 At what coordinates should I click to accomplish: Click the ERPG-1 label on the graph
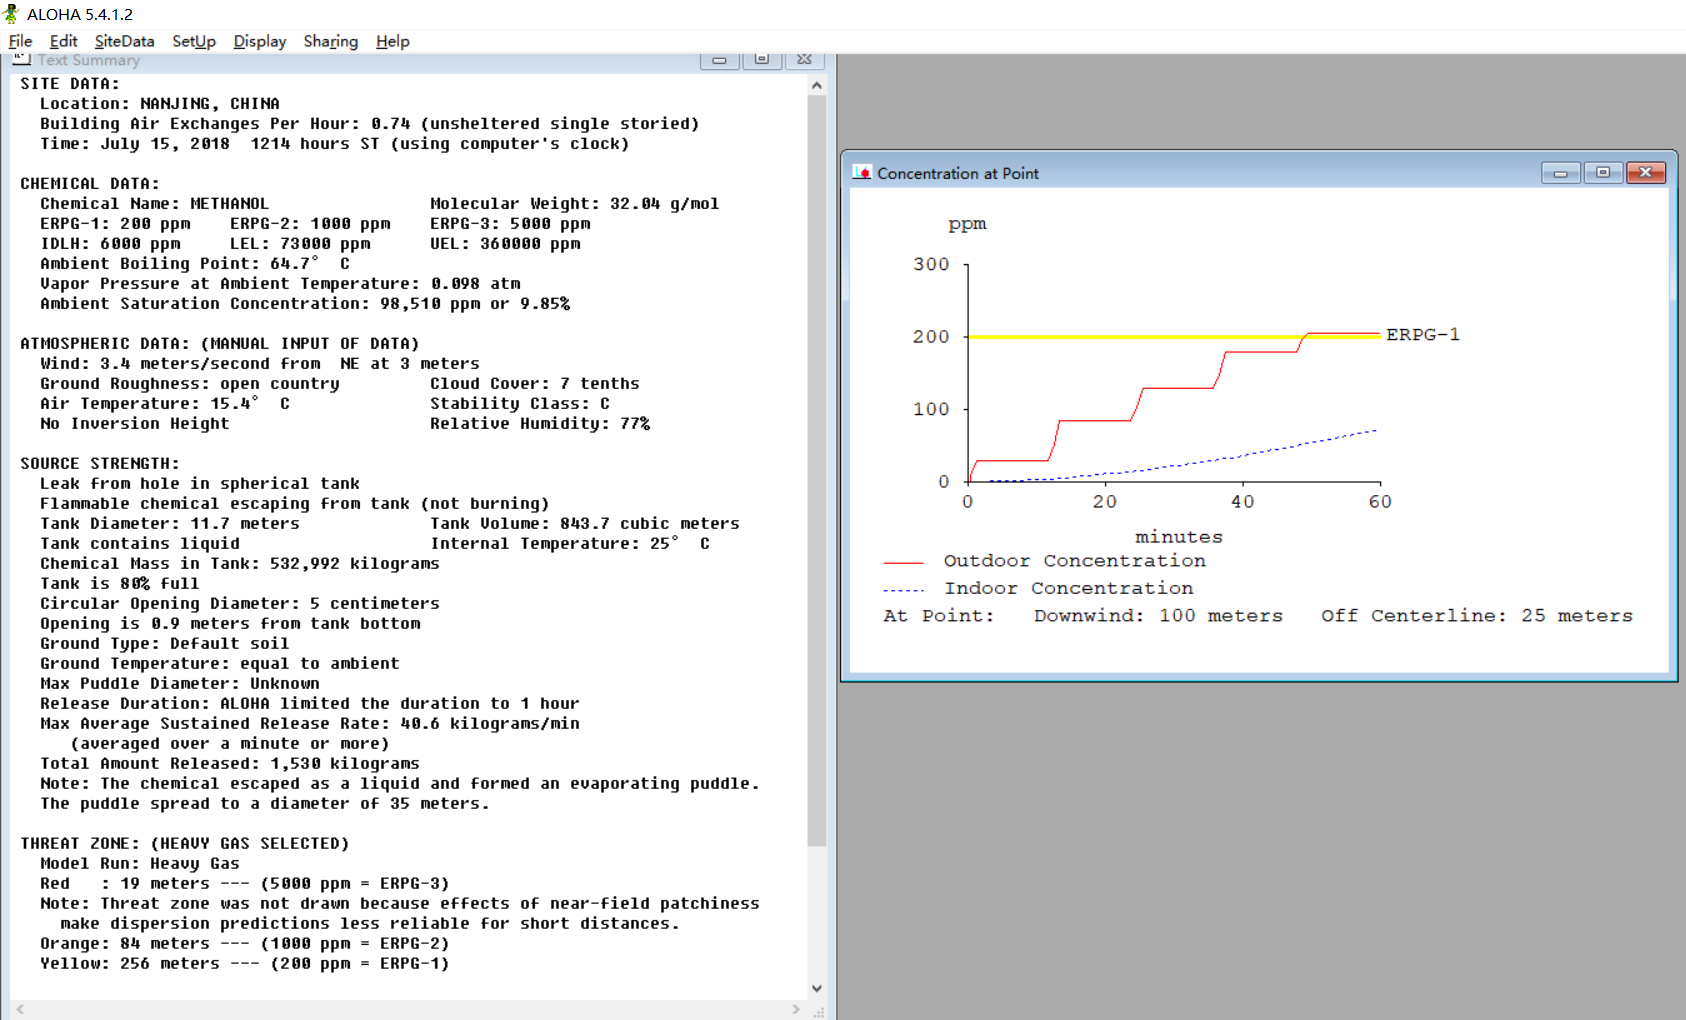pos(1423,335)
